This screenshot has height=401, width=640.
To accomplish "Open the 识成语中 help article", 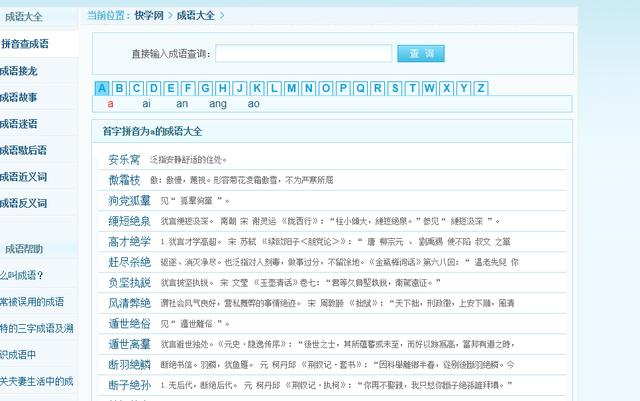I will pyautogui.click(x=18, y=355).
